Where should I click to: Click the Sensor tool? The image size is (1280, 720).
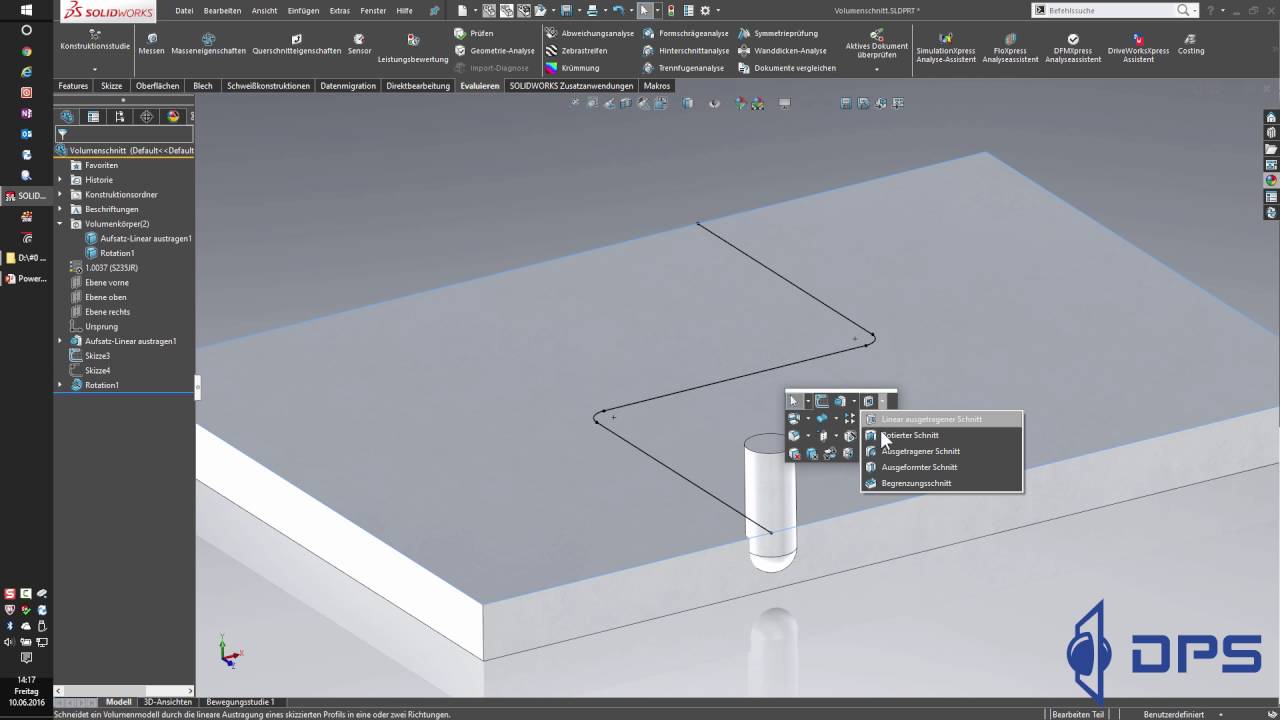tap(359, 44)
